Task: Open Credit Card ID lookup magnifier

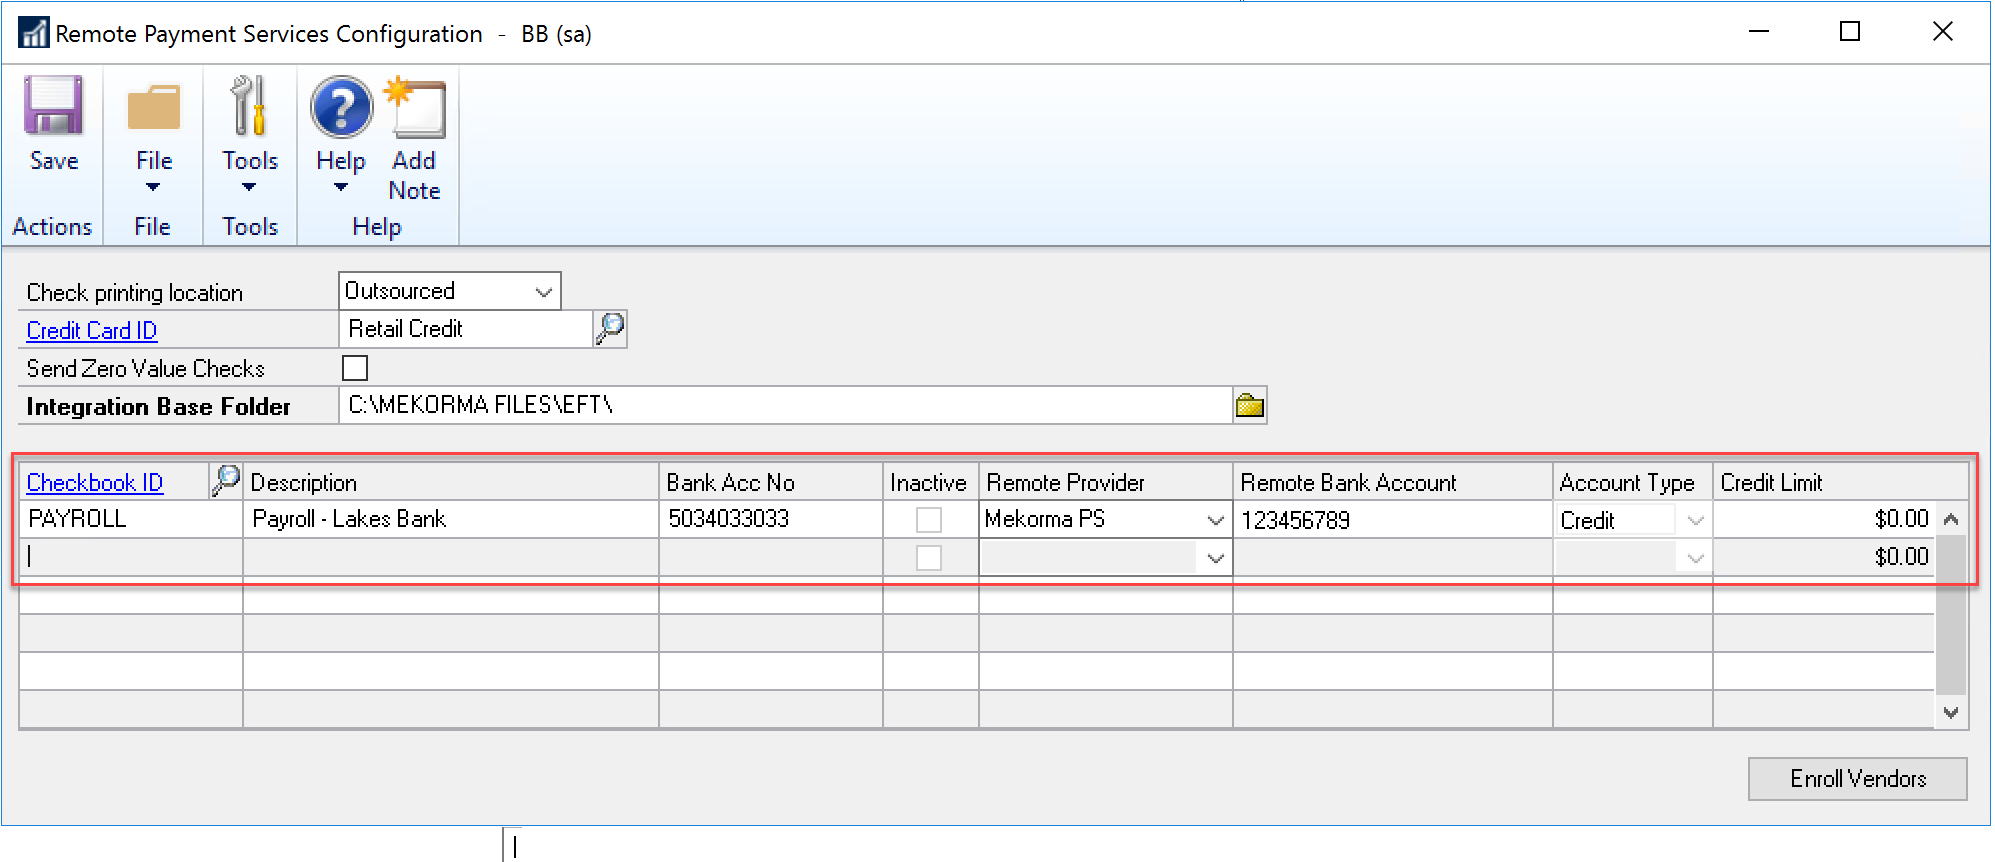Action: (610, 328)
